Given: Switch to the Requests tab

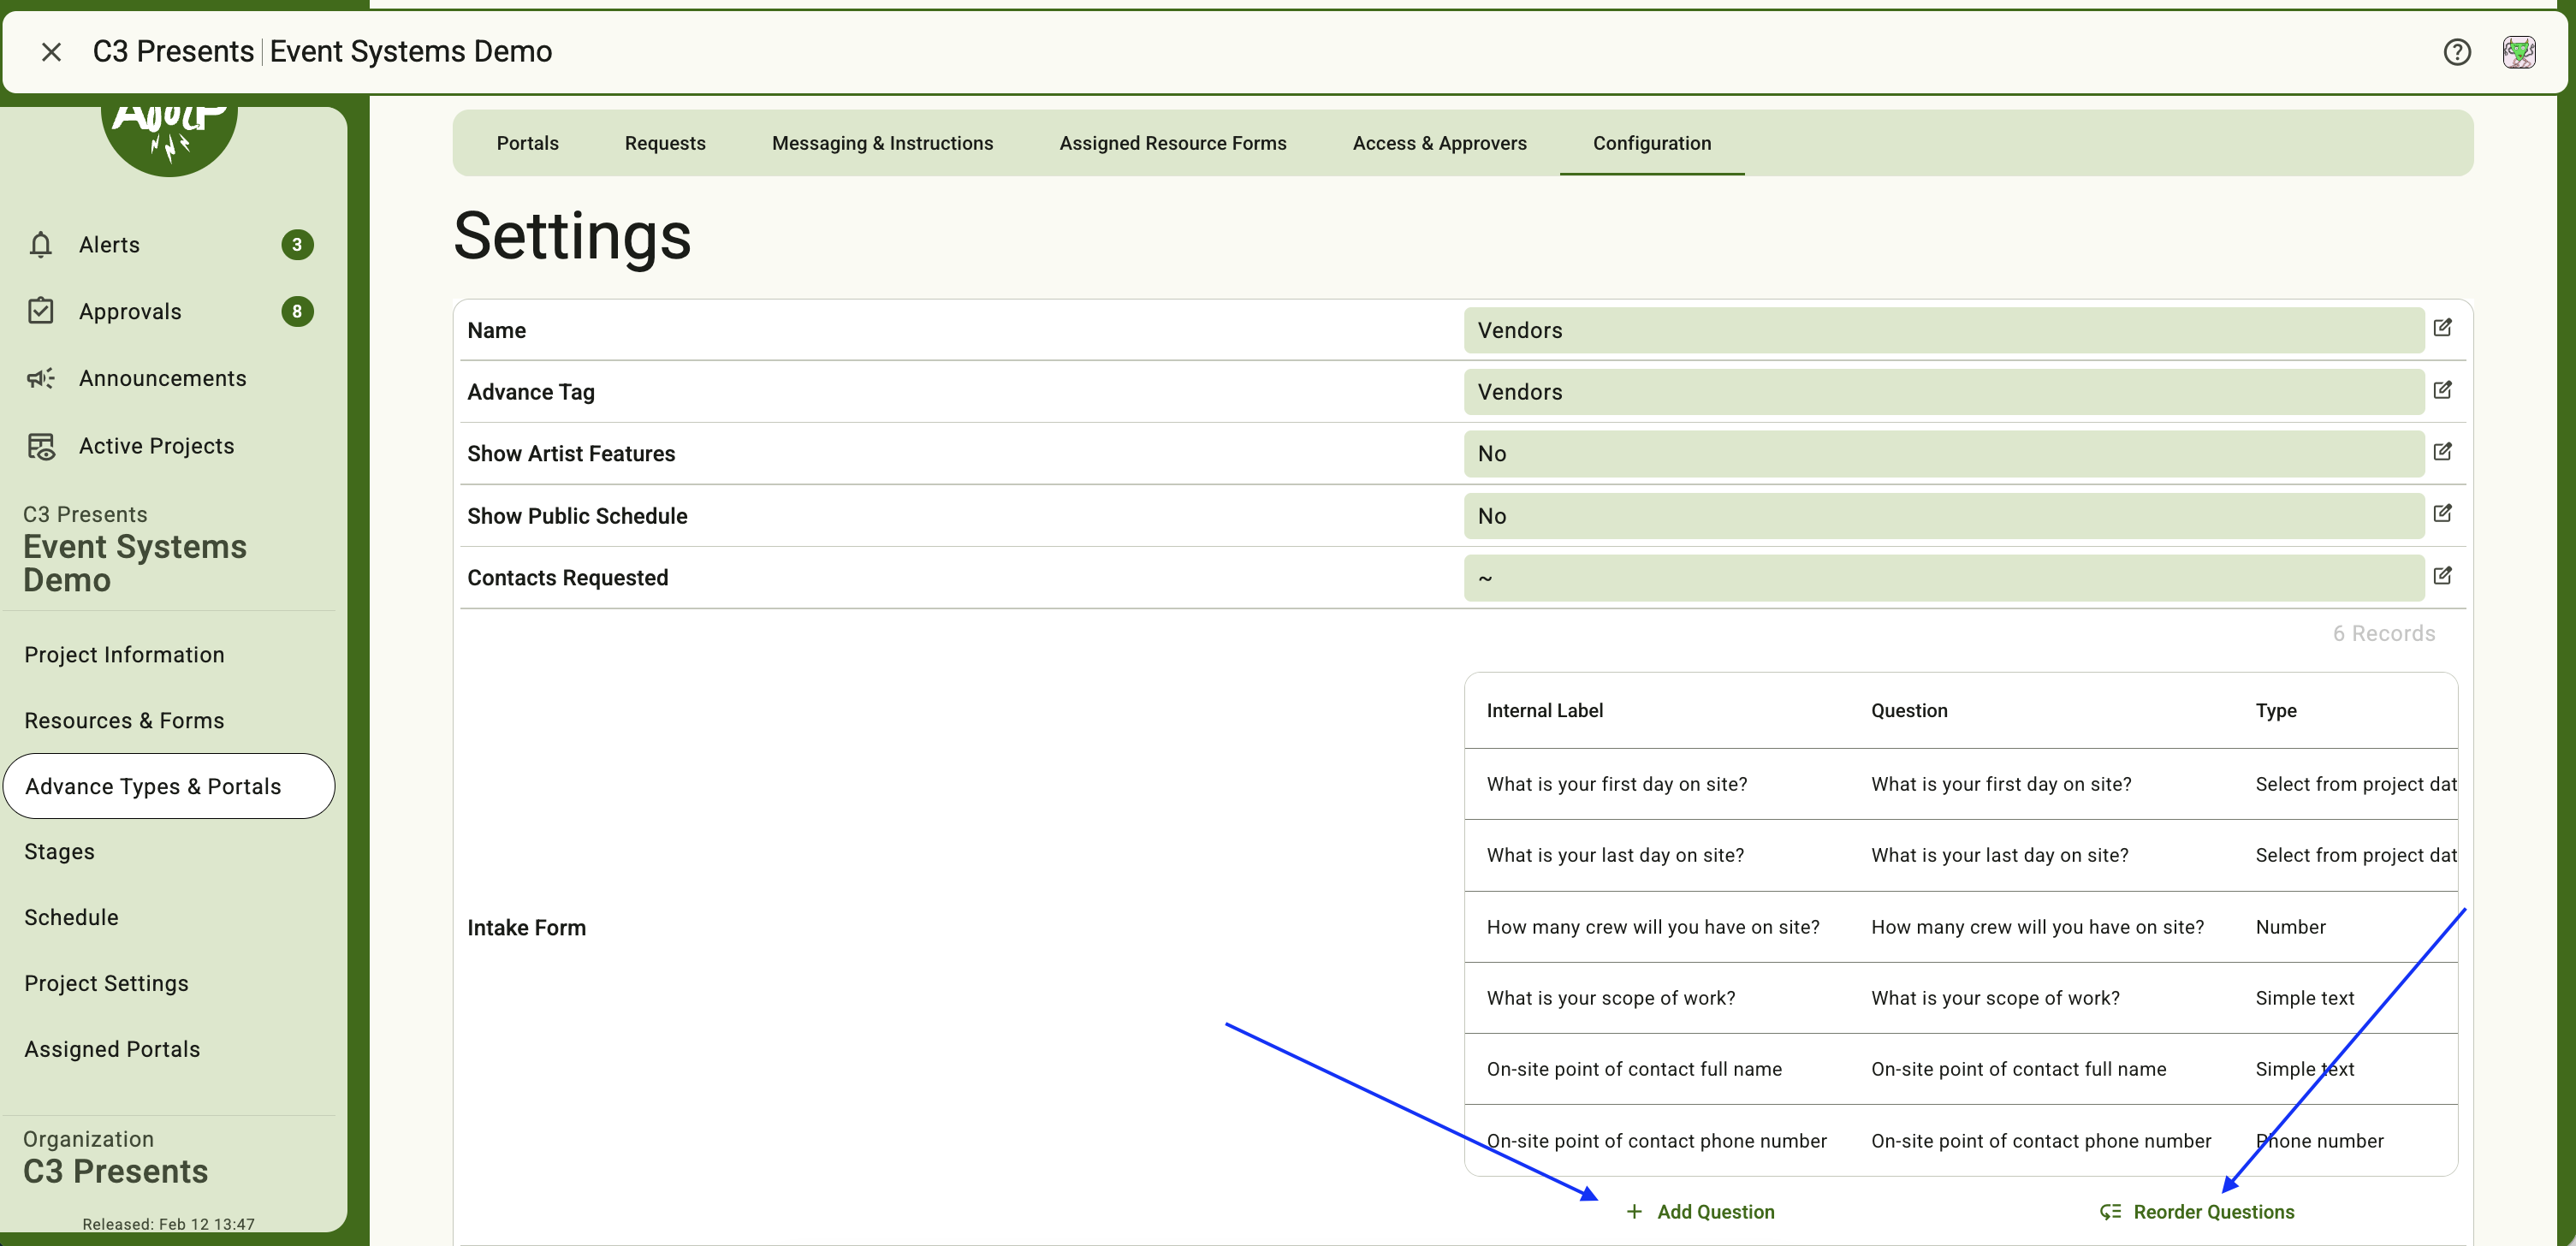Looking at the screenshot, I should tap(665, 143).
